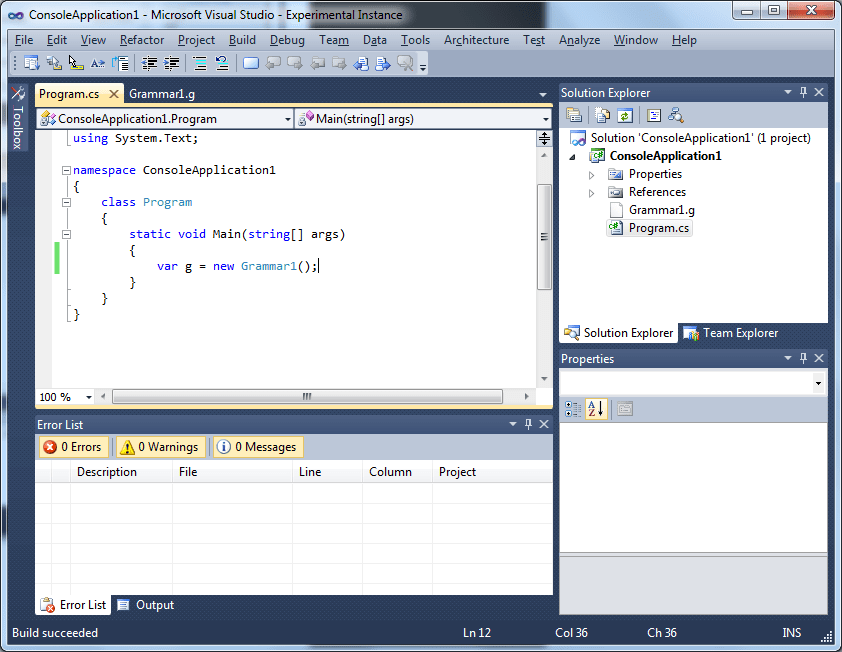Sort properties alphabetically
The height and width of the screenshot is (652, 842).
tap(596, 409)
